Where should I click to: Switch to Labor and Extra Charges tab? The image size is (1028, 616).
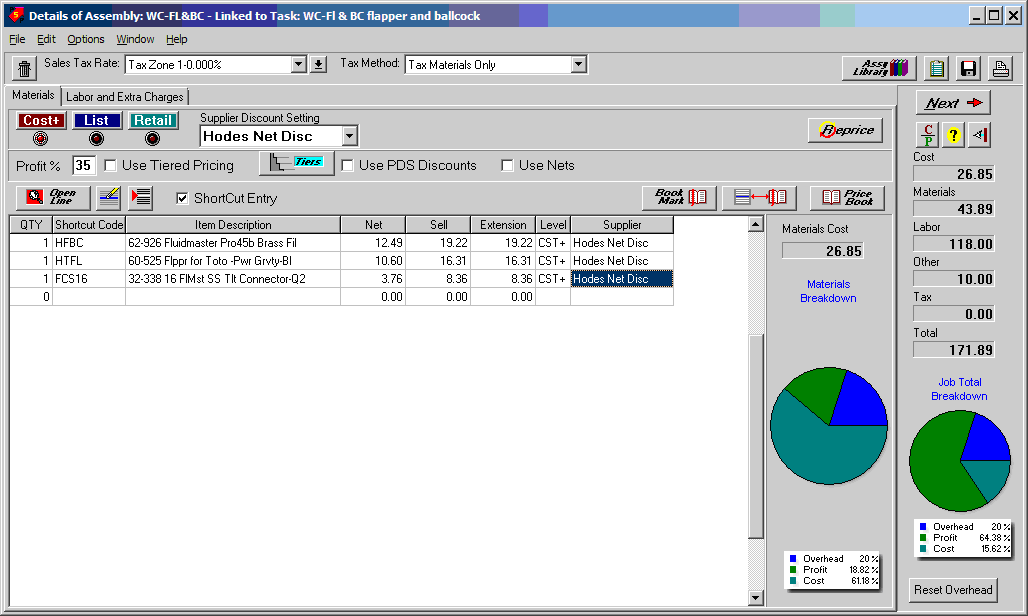pyautogui.click(x=125, y=97)
